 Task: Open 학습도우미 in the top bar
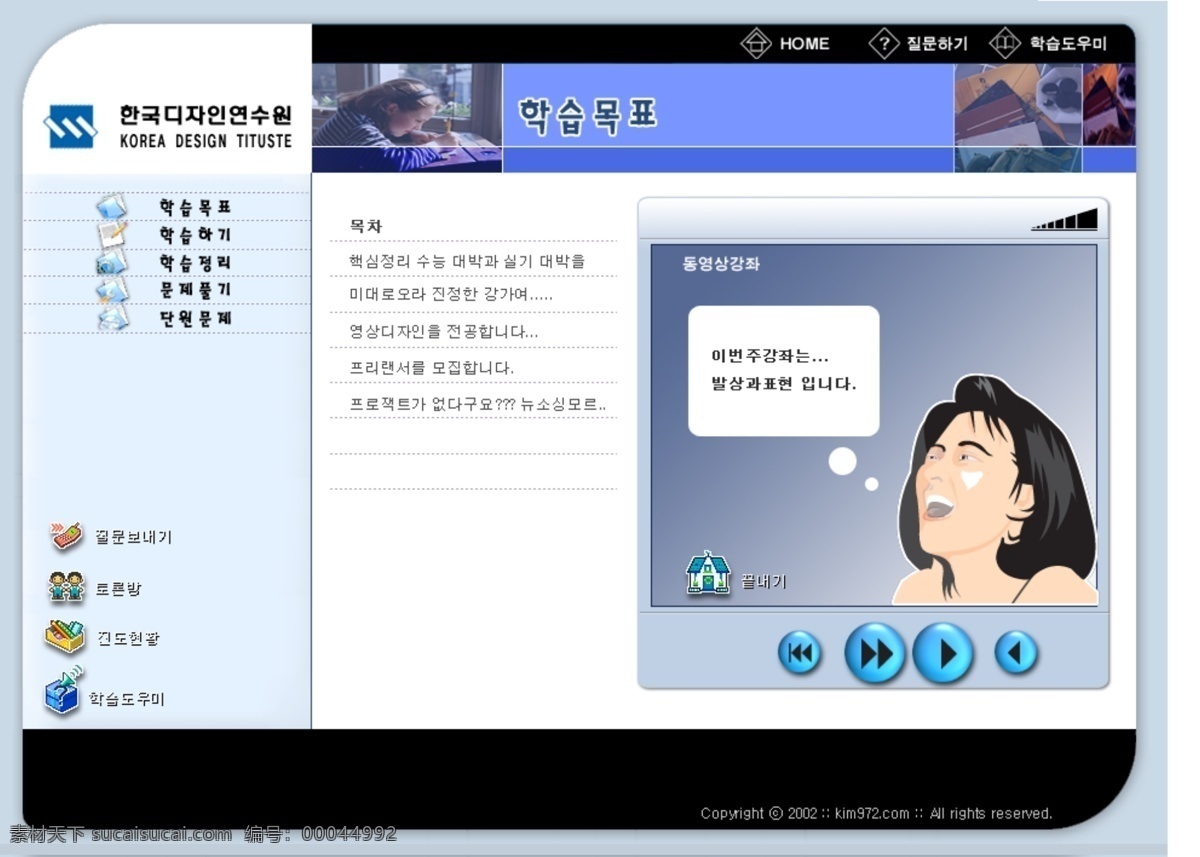point(1068,44)
